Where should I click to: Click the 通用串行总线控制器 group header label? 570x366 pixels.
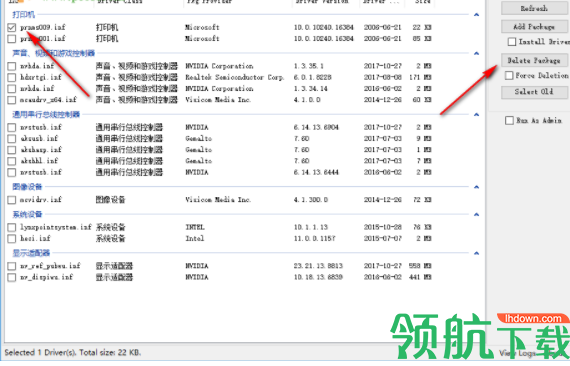click(46, 114)
